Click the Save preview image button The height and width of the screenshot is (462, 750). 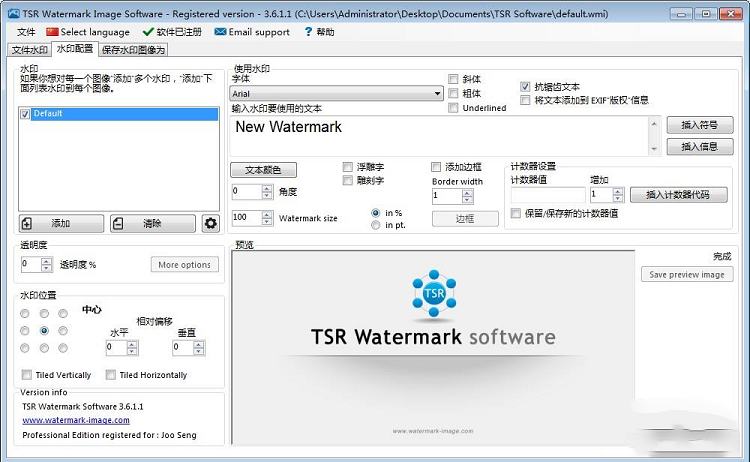[x=687, y=275]
